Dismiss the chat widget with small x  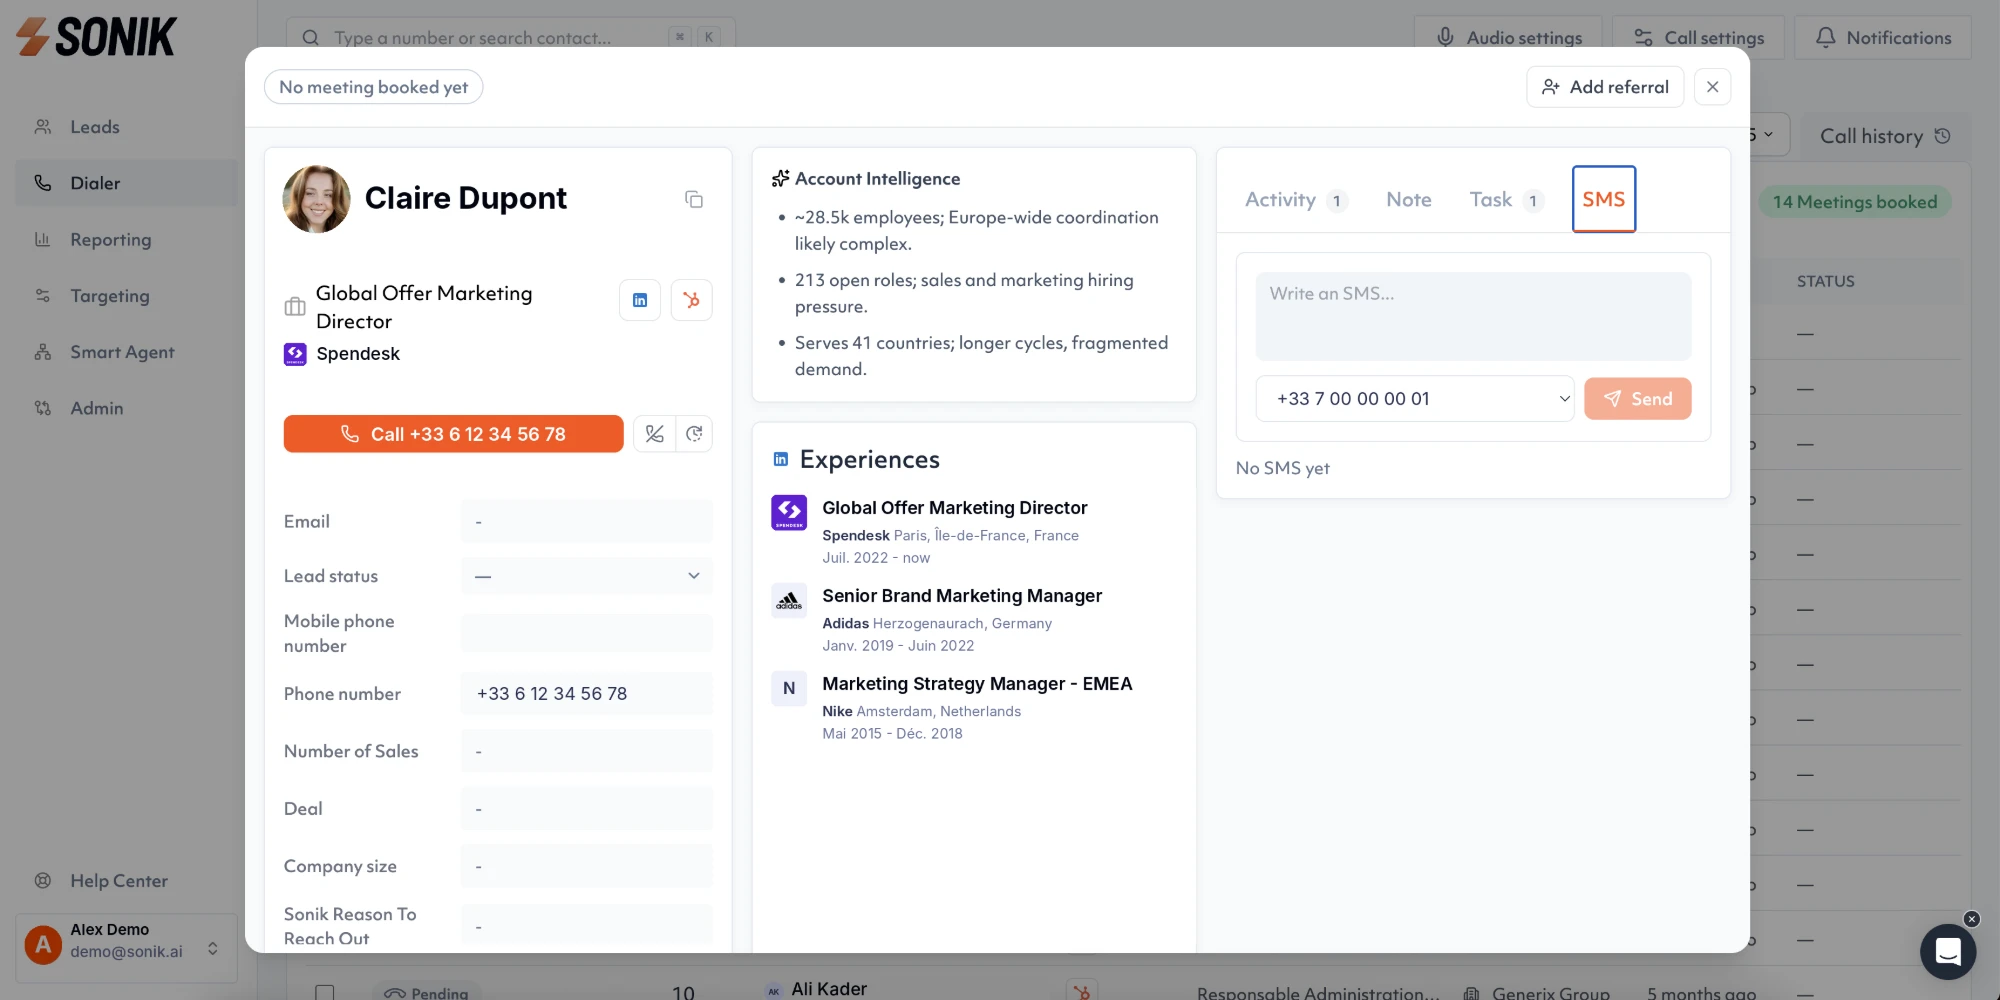click(1971, 919)
